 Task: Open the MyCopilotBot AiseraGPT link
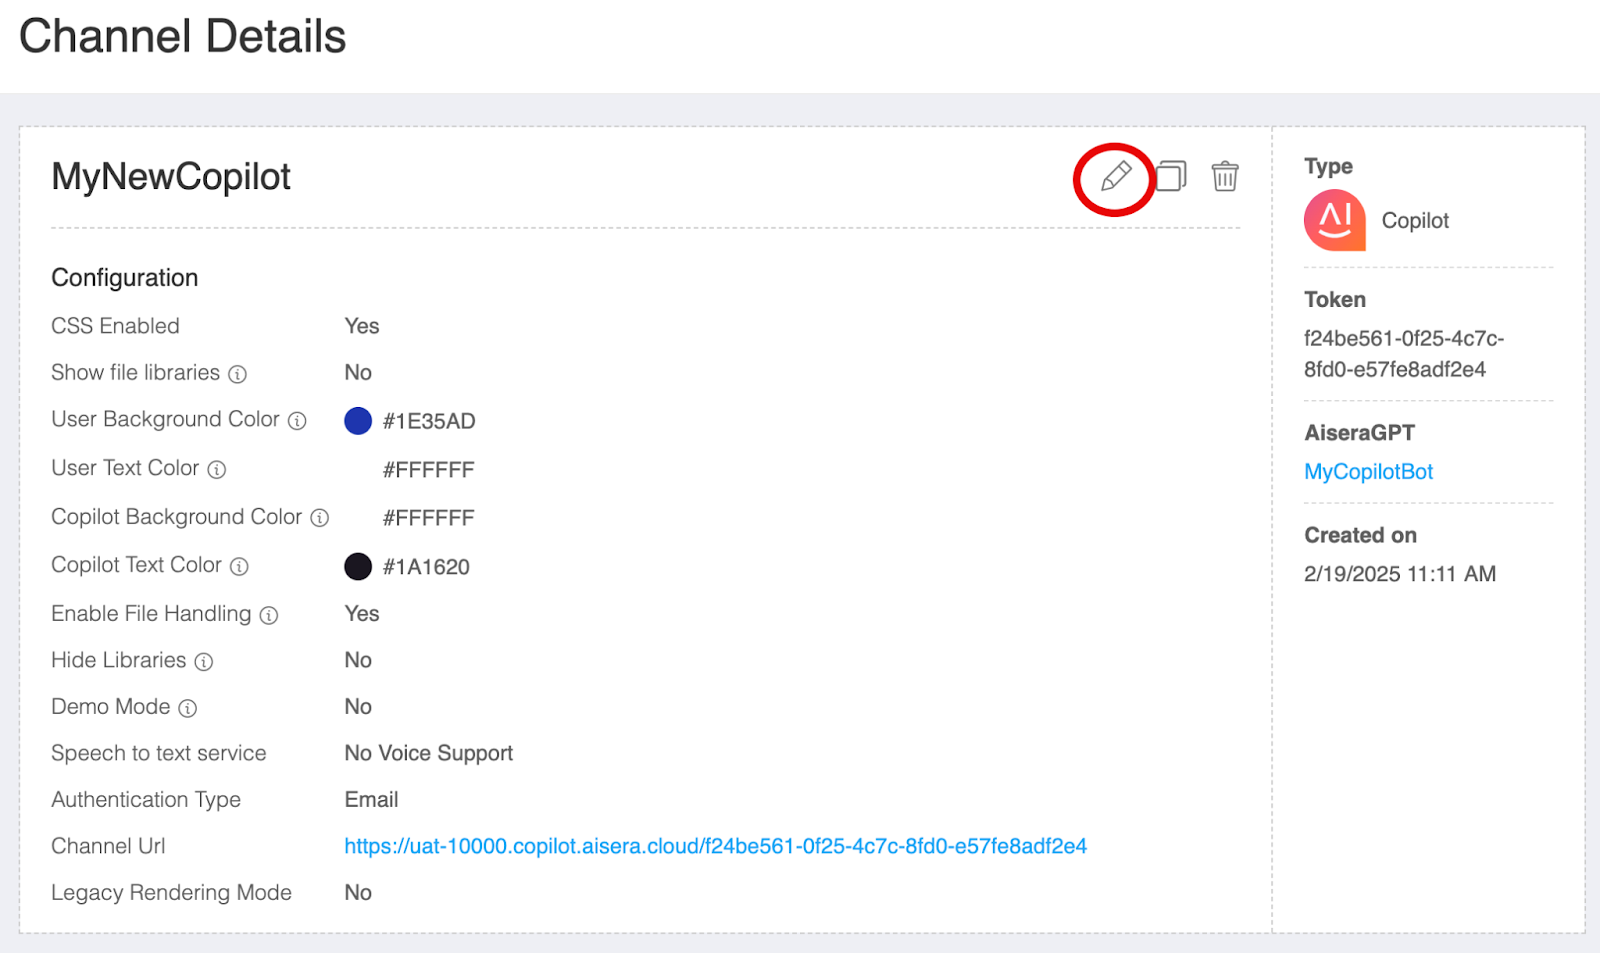tap(1368, 472)
